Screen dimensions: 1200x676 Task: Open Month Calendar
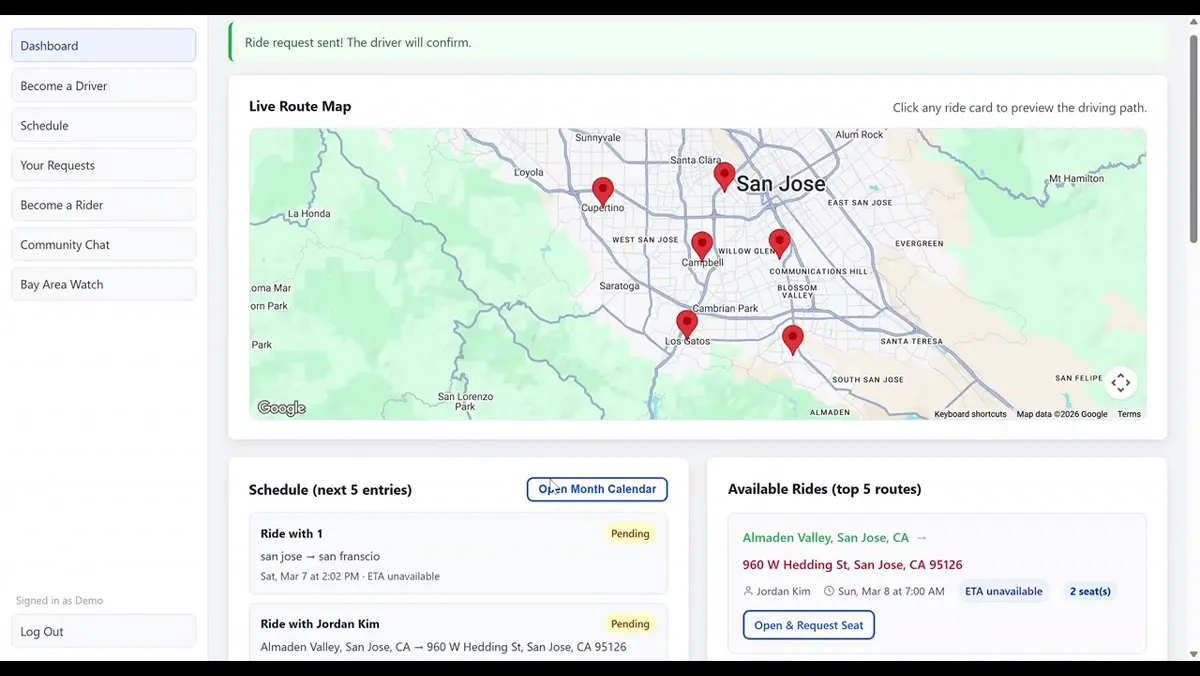pos(597,489)
